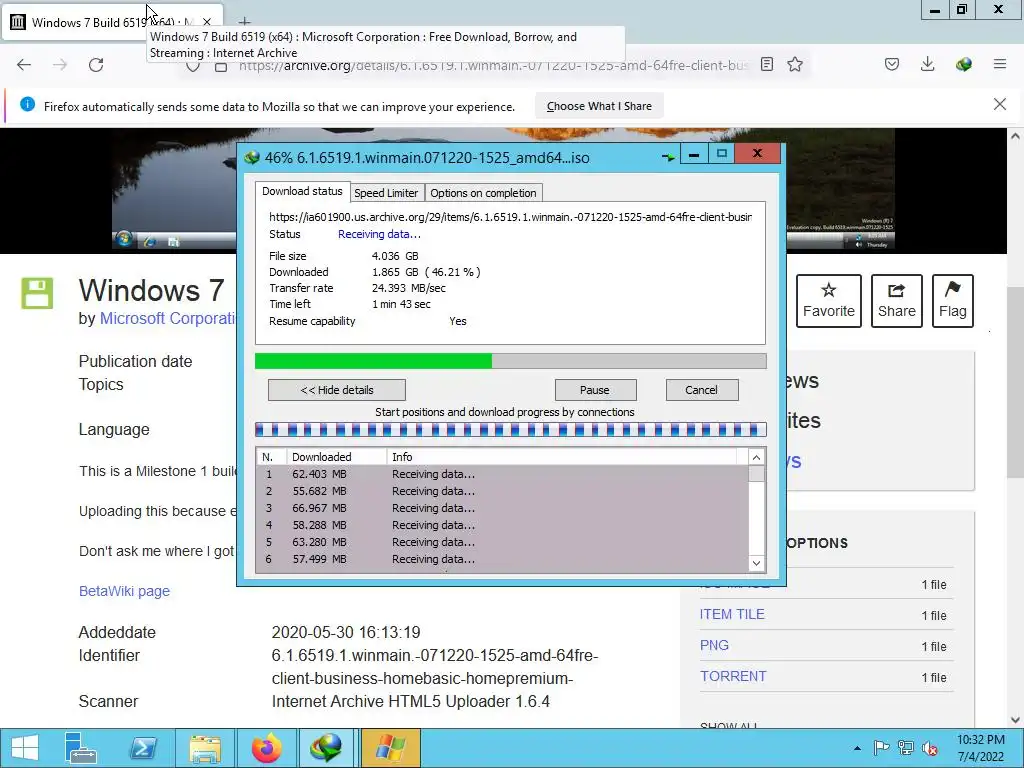Image resolution: width=1024 pixels, height=768 pixels.
Task: Click the Favorite star button
Action: pyautogui.click(x=828, y=300)
